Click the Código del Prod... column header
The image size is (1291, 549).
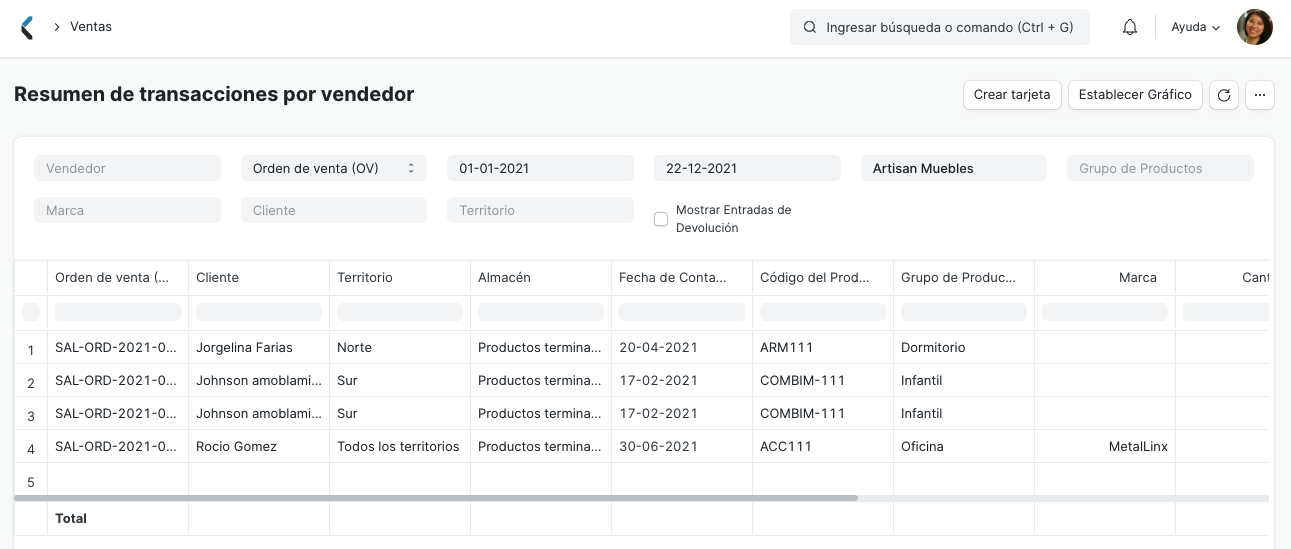pos(823,277)
